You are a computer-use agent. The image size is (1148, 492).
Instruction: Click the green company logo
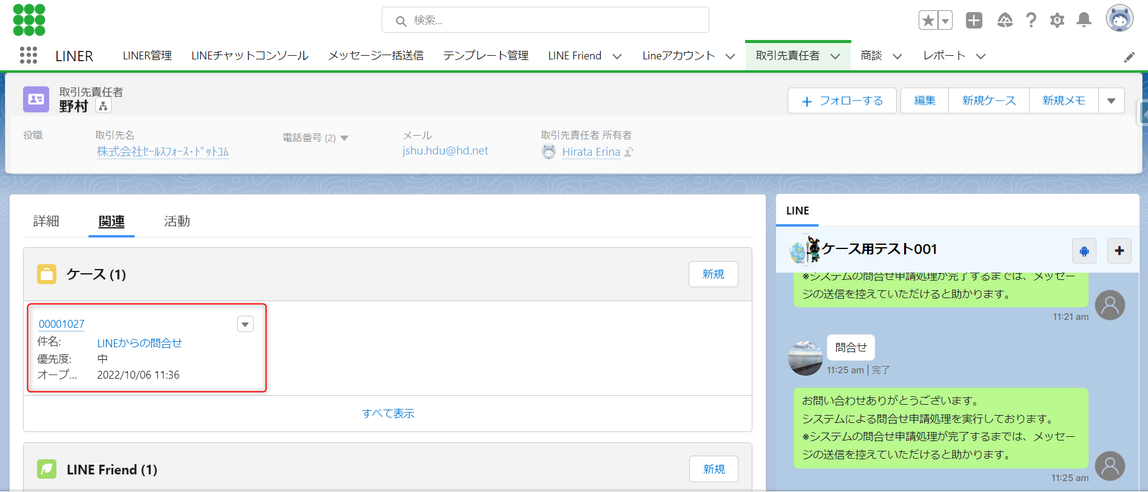[x=29, y=20]
